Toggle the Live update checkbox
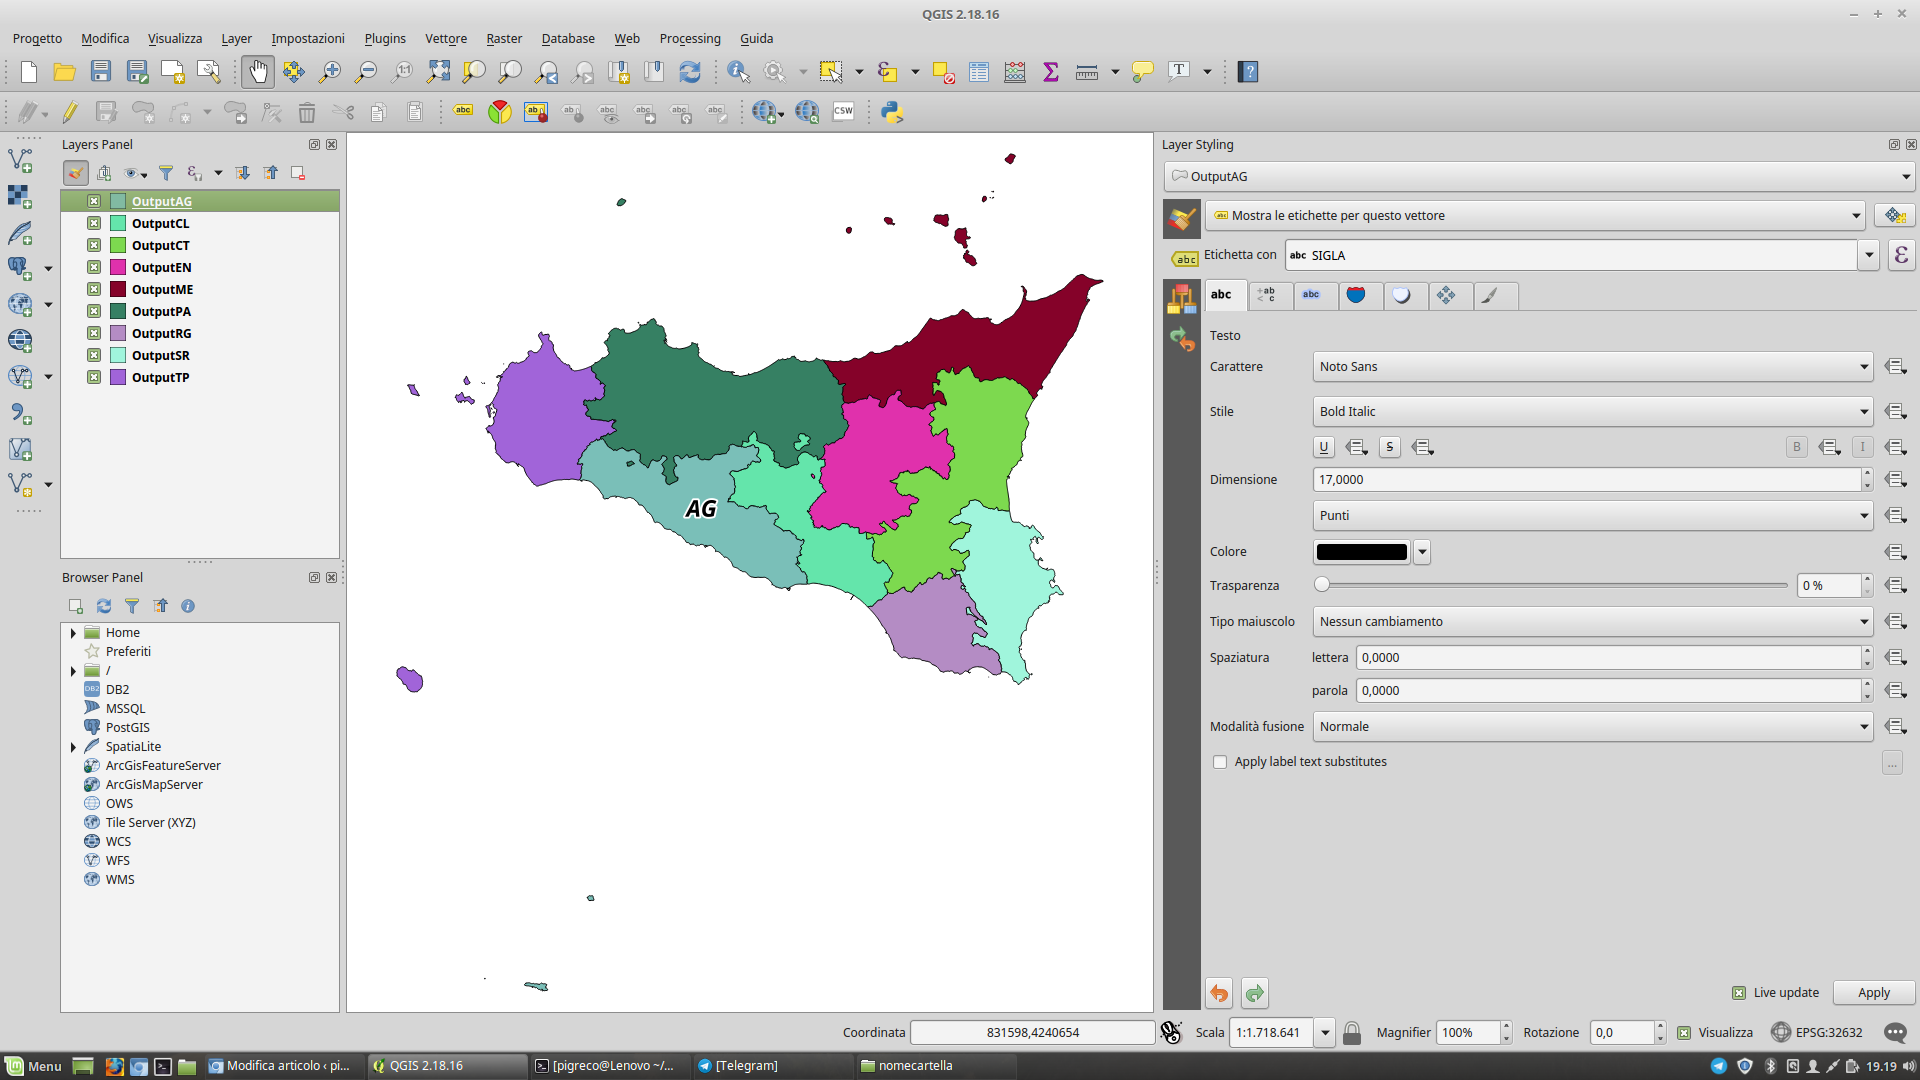Screen dimensions: 1920x1080 click(x=1739, y=993)
